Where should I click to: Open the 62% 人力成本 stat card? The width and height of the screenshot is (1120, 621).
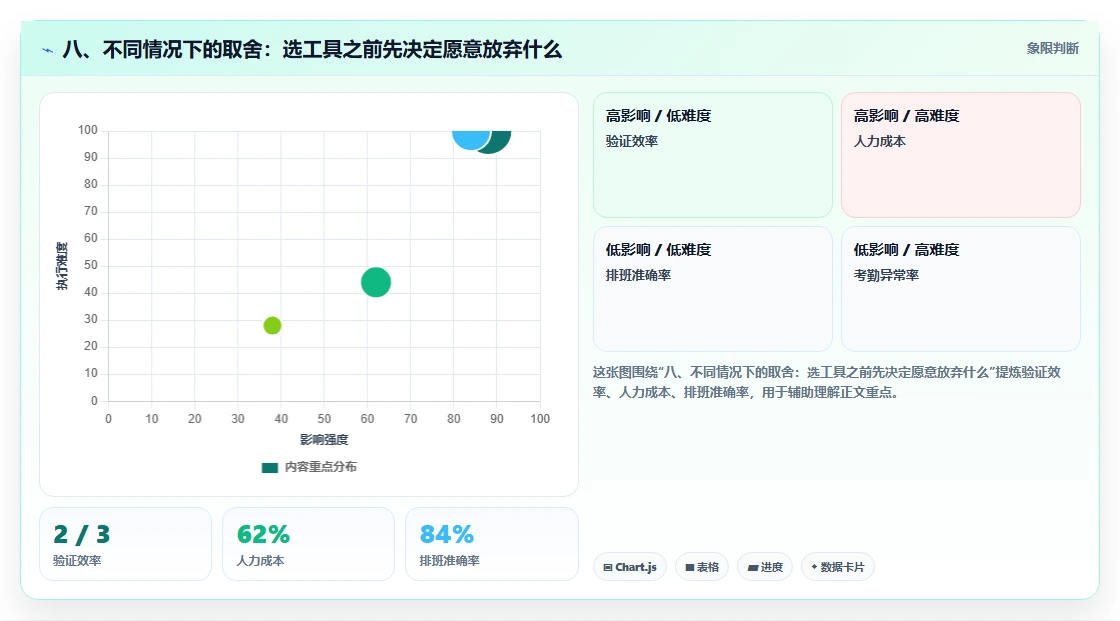pos(309,544)
